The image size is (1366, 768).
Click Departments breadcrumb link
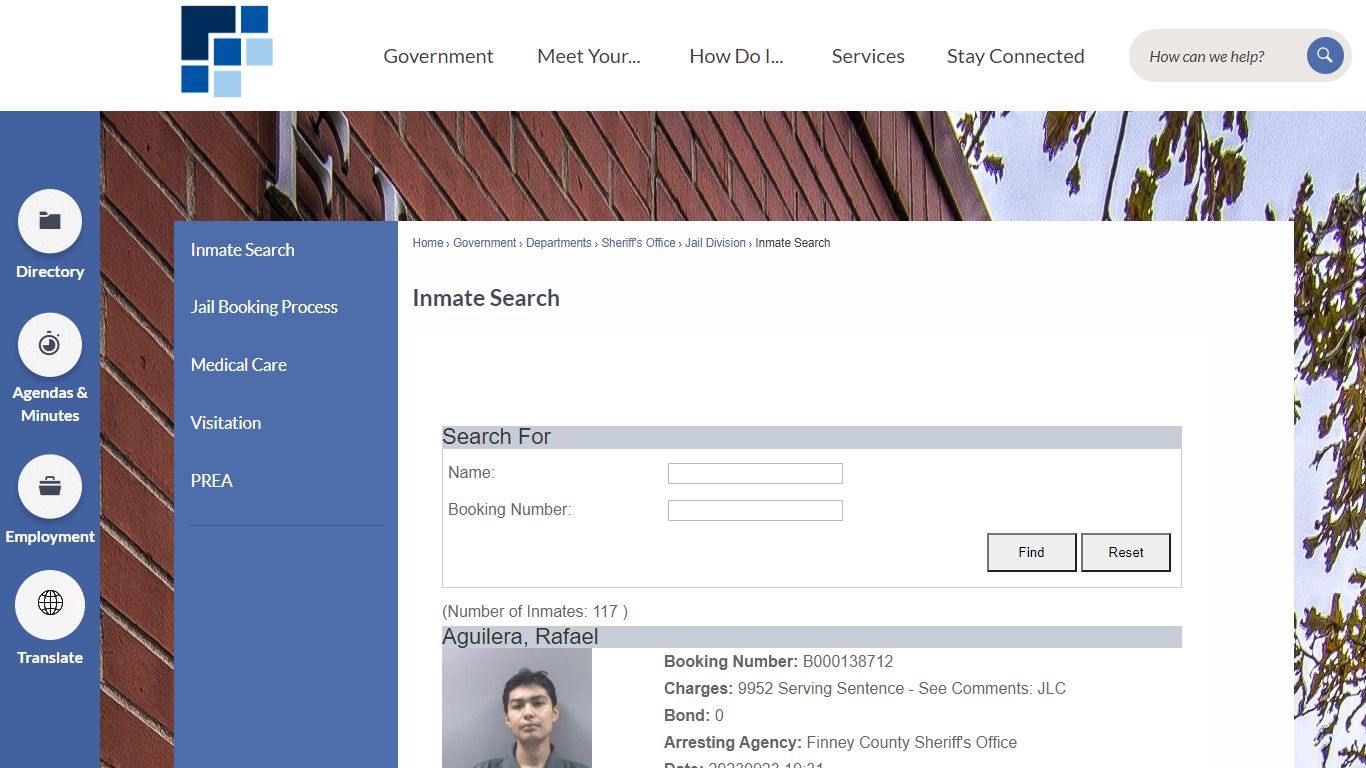pos(558,243)
